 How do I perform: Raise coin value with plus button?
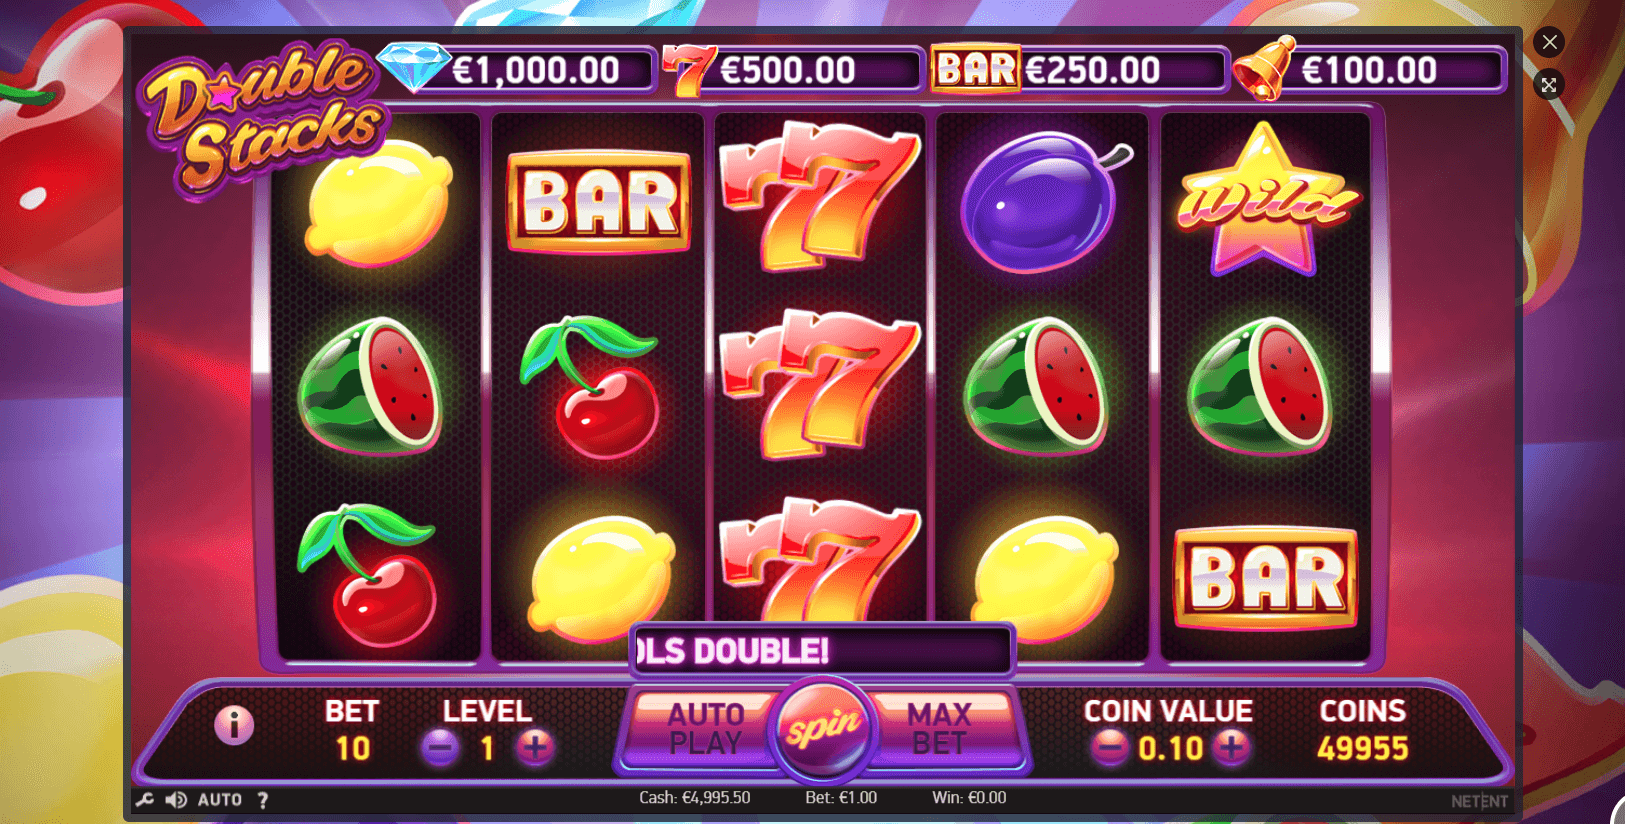tap(1232, 747)
